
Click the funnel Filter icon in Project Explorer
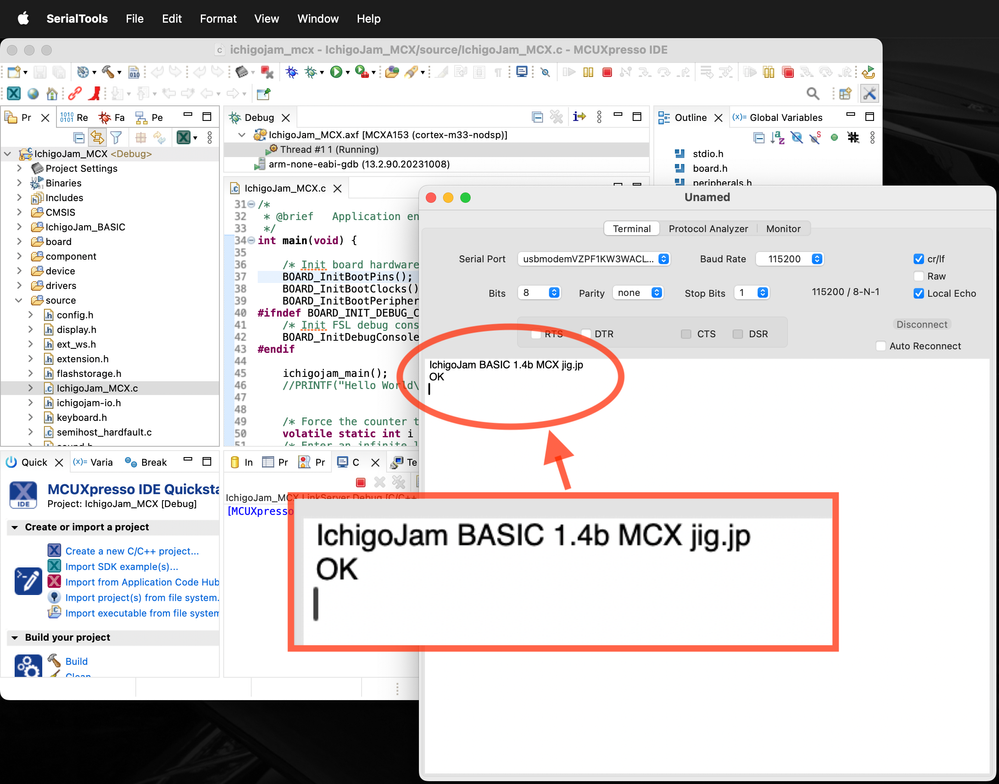[x=116, y=138]
